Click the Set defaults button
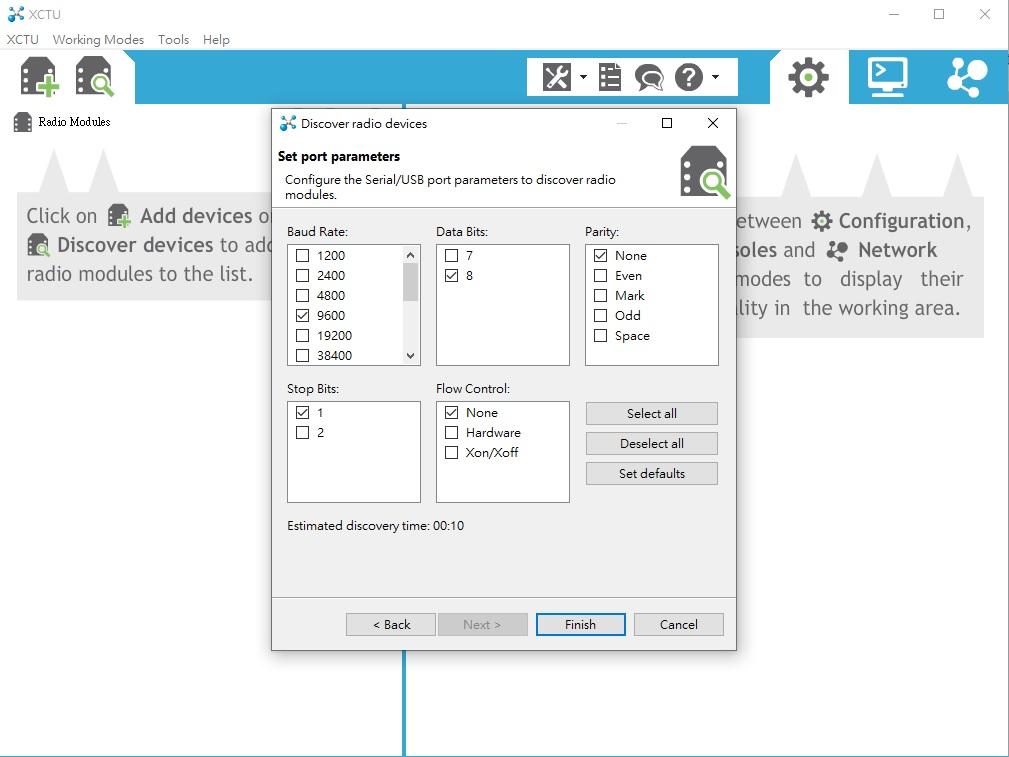This screenshot has height=757, width=1009. point(652,474)
